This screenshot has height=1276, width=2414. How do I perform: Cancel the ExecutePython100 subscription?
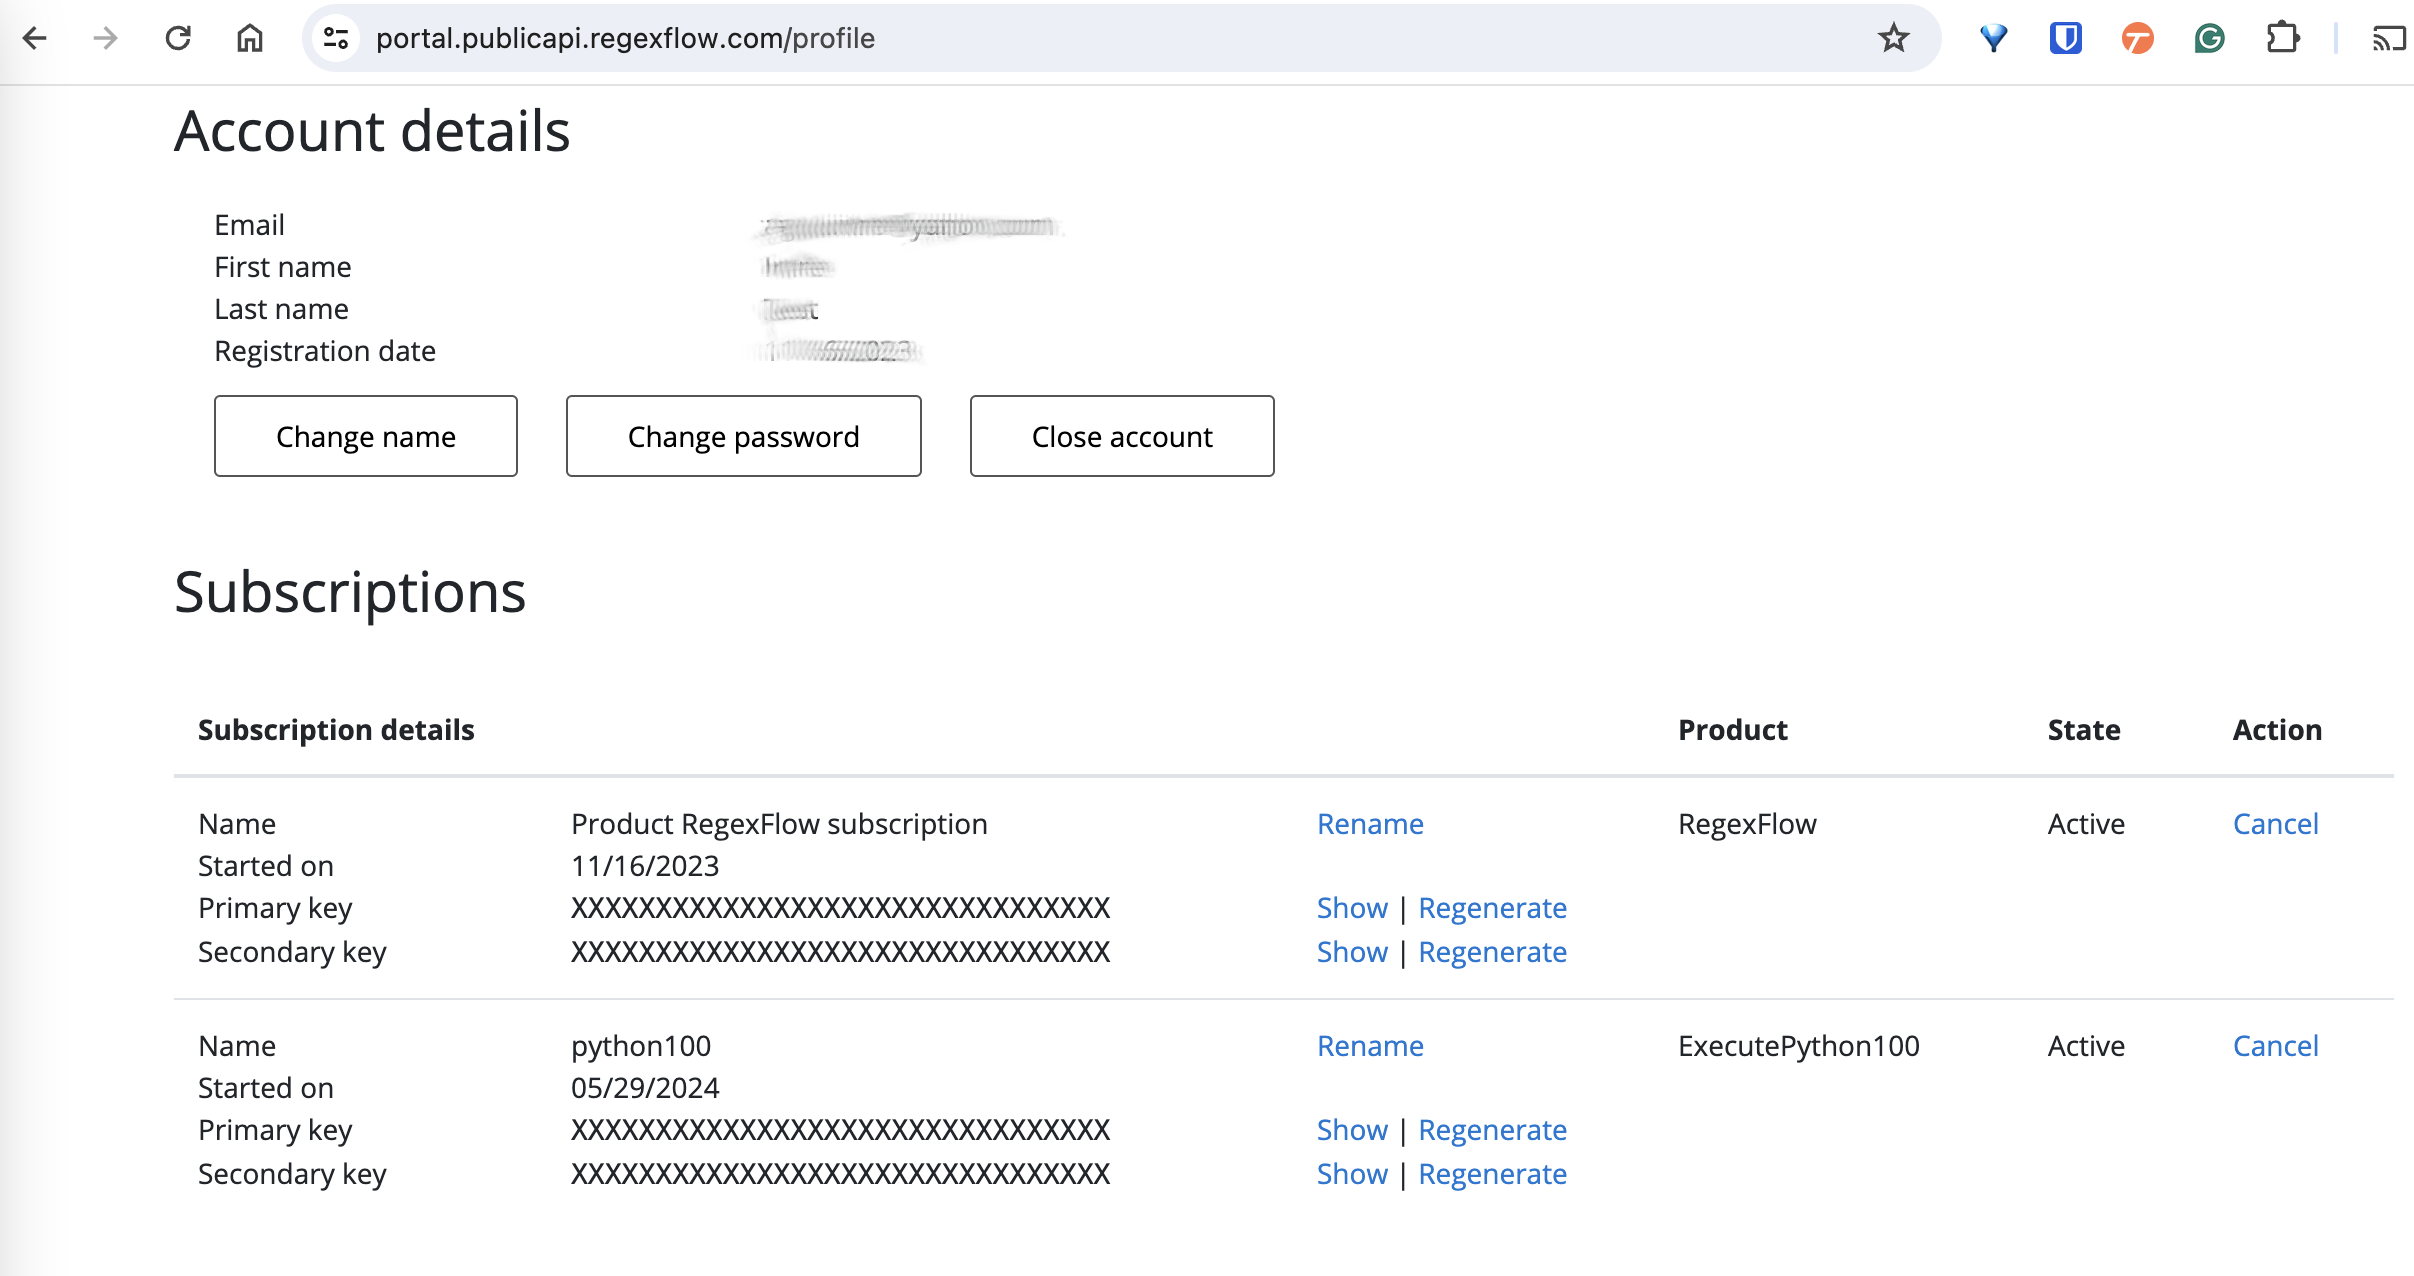tap(2275, 1046)
